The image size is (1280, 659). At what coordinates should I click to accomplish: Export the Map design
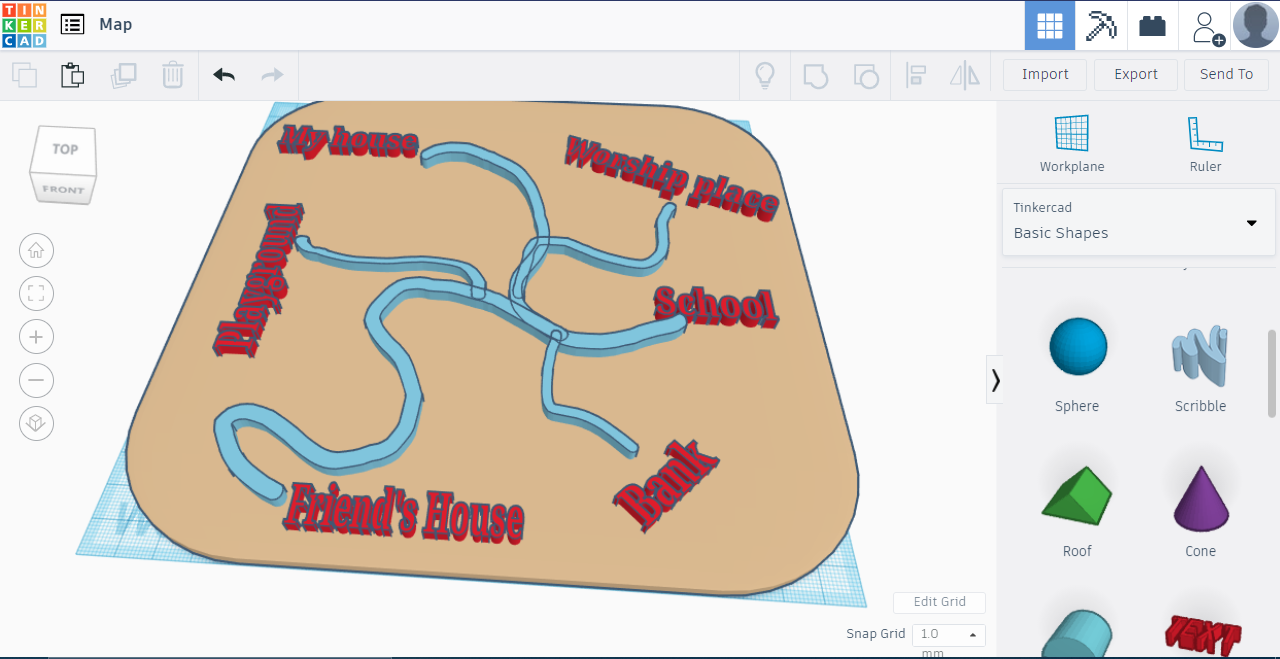(x=1135, y=74)
